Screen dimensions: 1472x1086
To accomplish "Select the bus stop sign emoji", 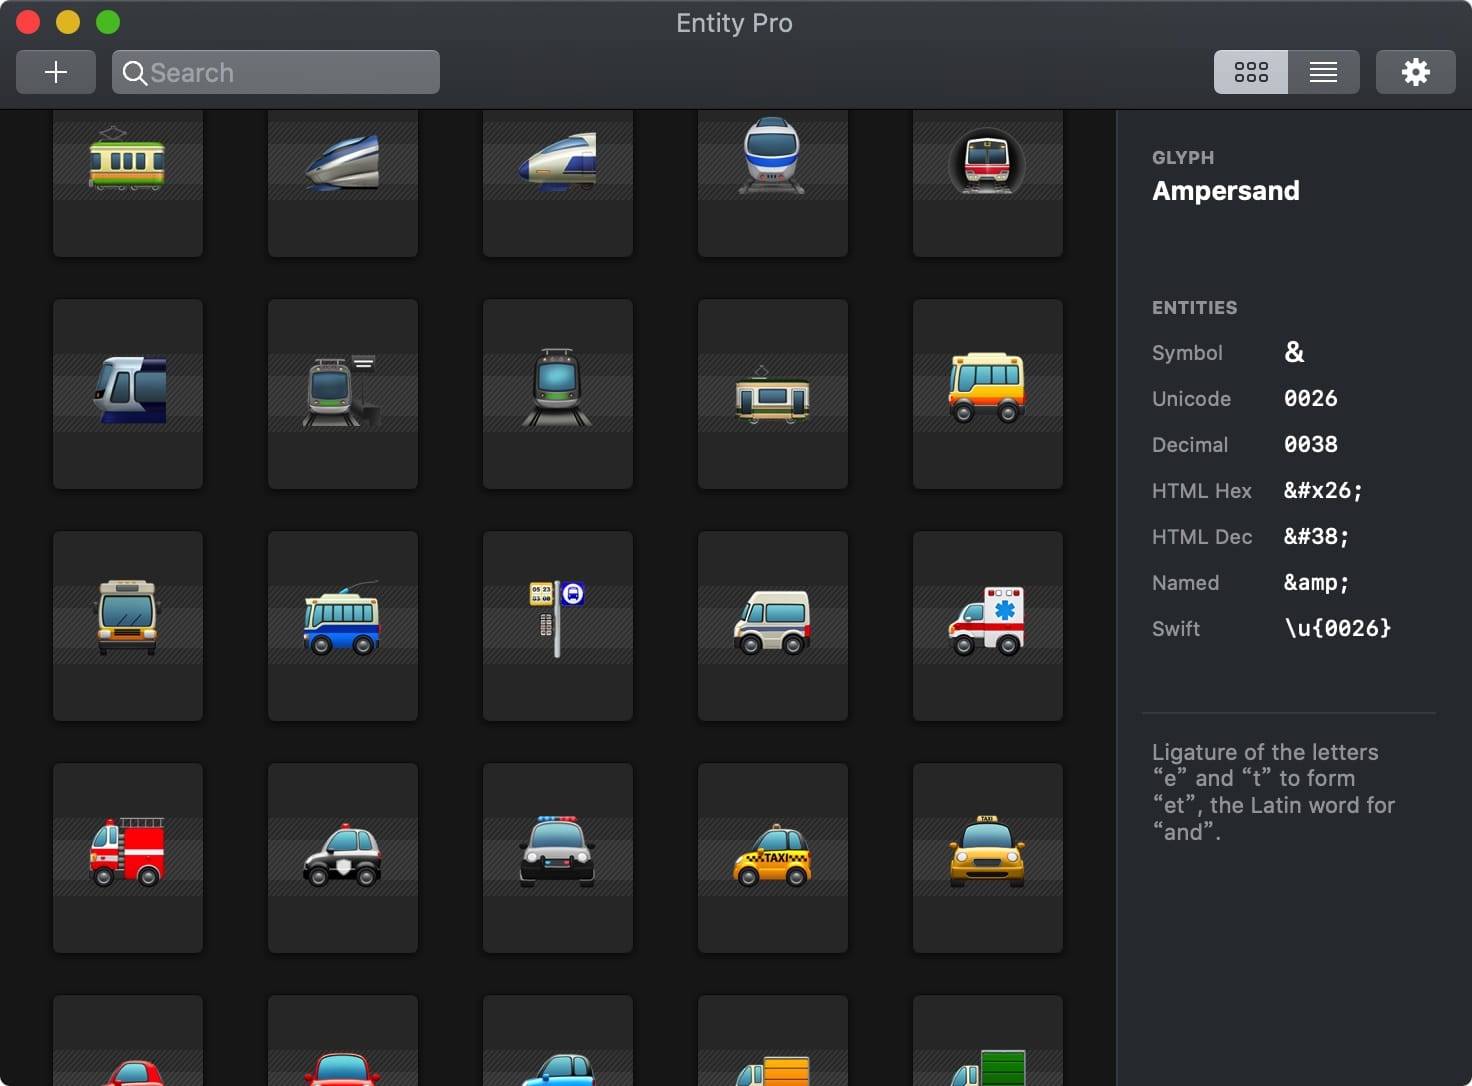I will (x=558, y=626).
